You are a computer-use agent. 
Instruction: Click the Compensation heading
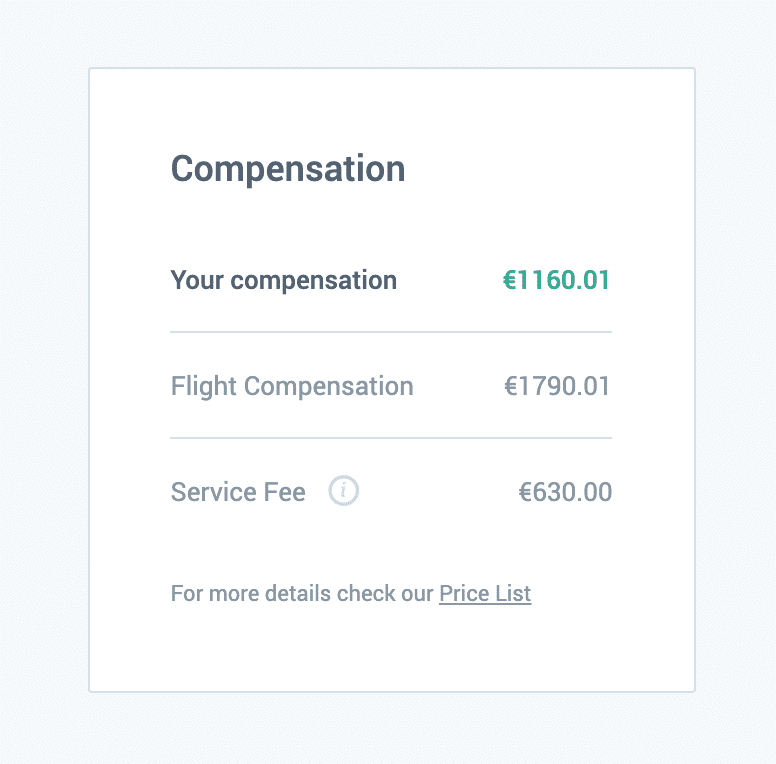point(288,170)
